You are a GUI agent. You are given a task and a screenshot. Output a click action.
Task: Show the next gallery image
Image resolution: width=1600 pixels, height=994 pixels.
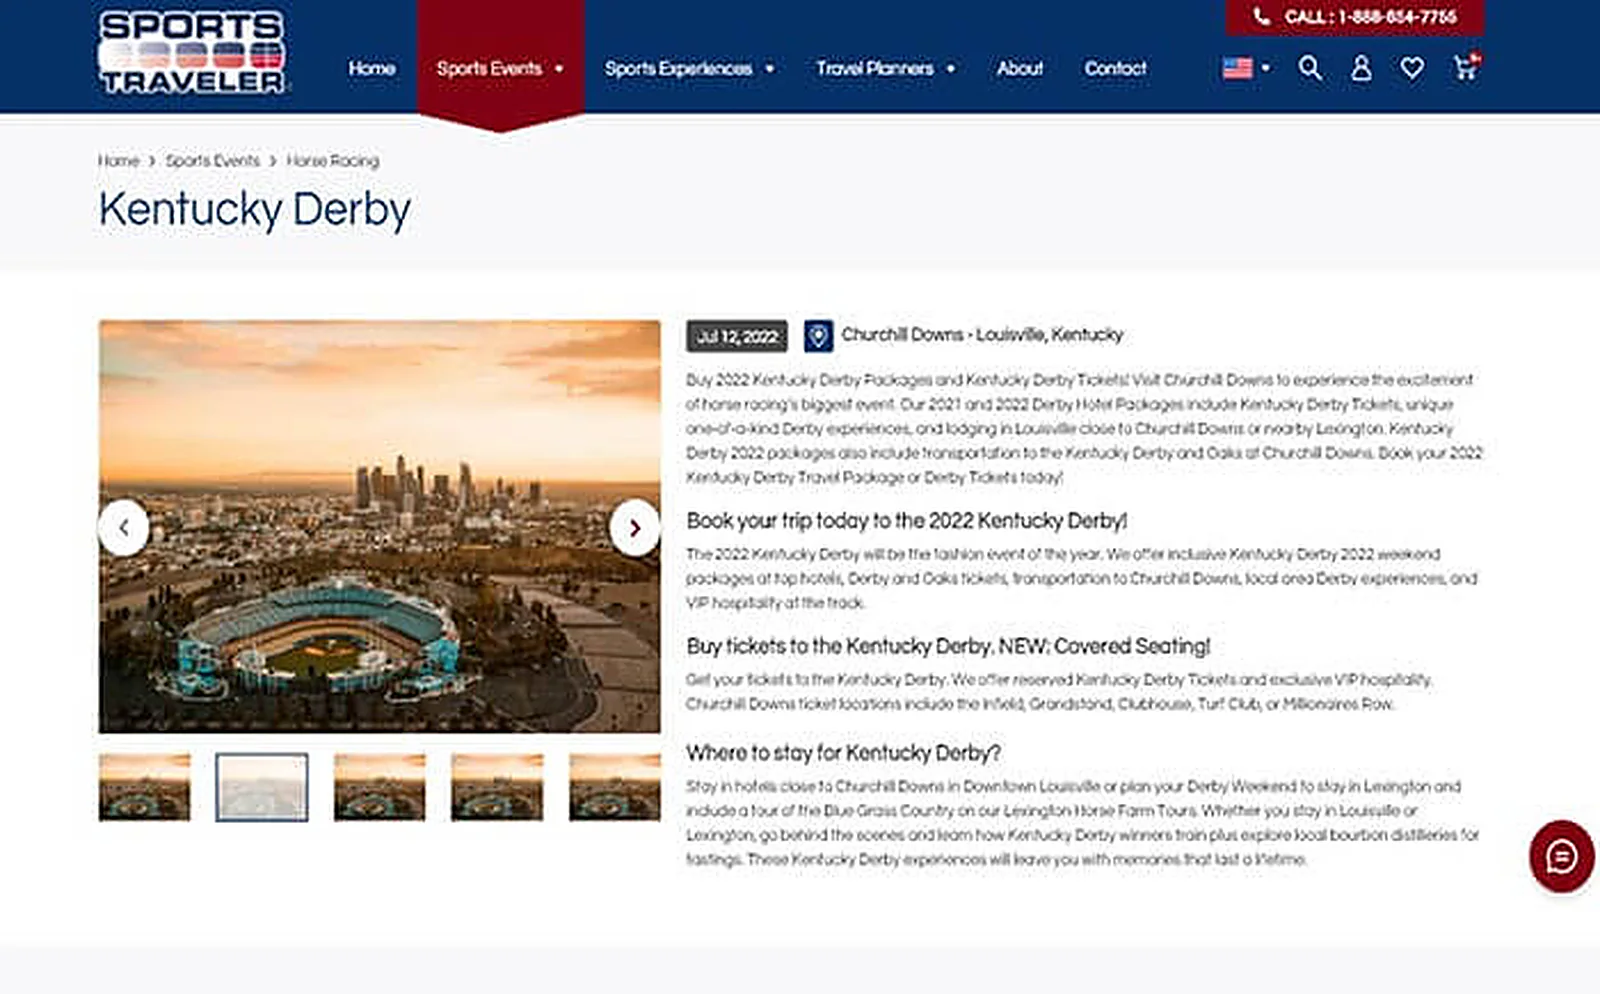click(x=634, y=527)
